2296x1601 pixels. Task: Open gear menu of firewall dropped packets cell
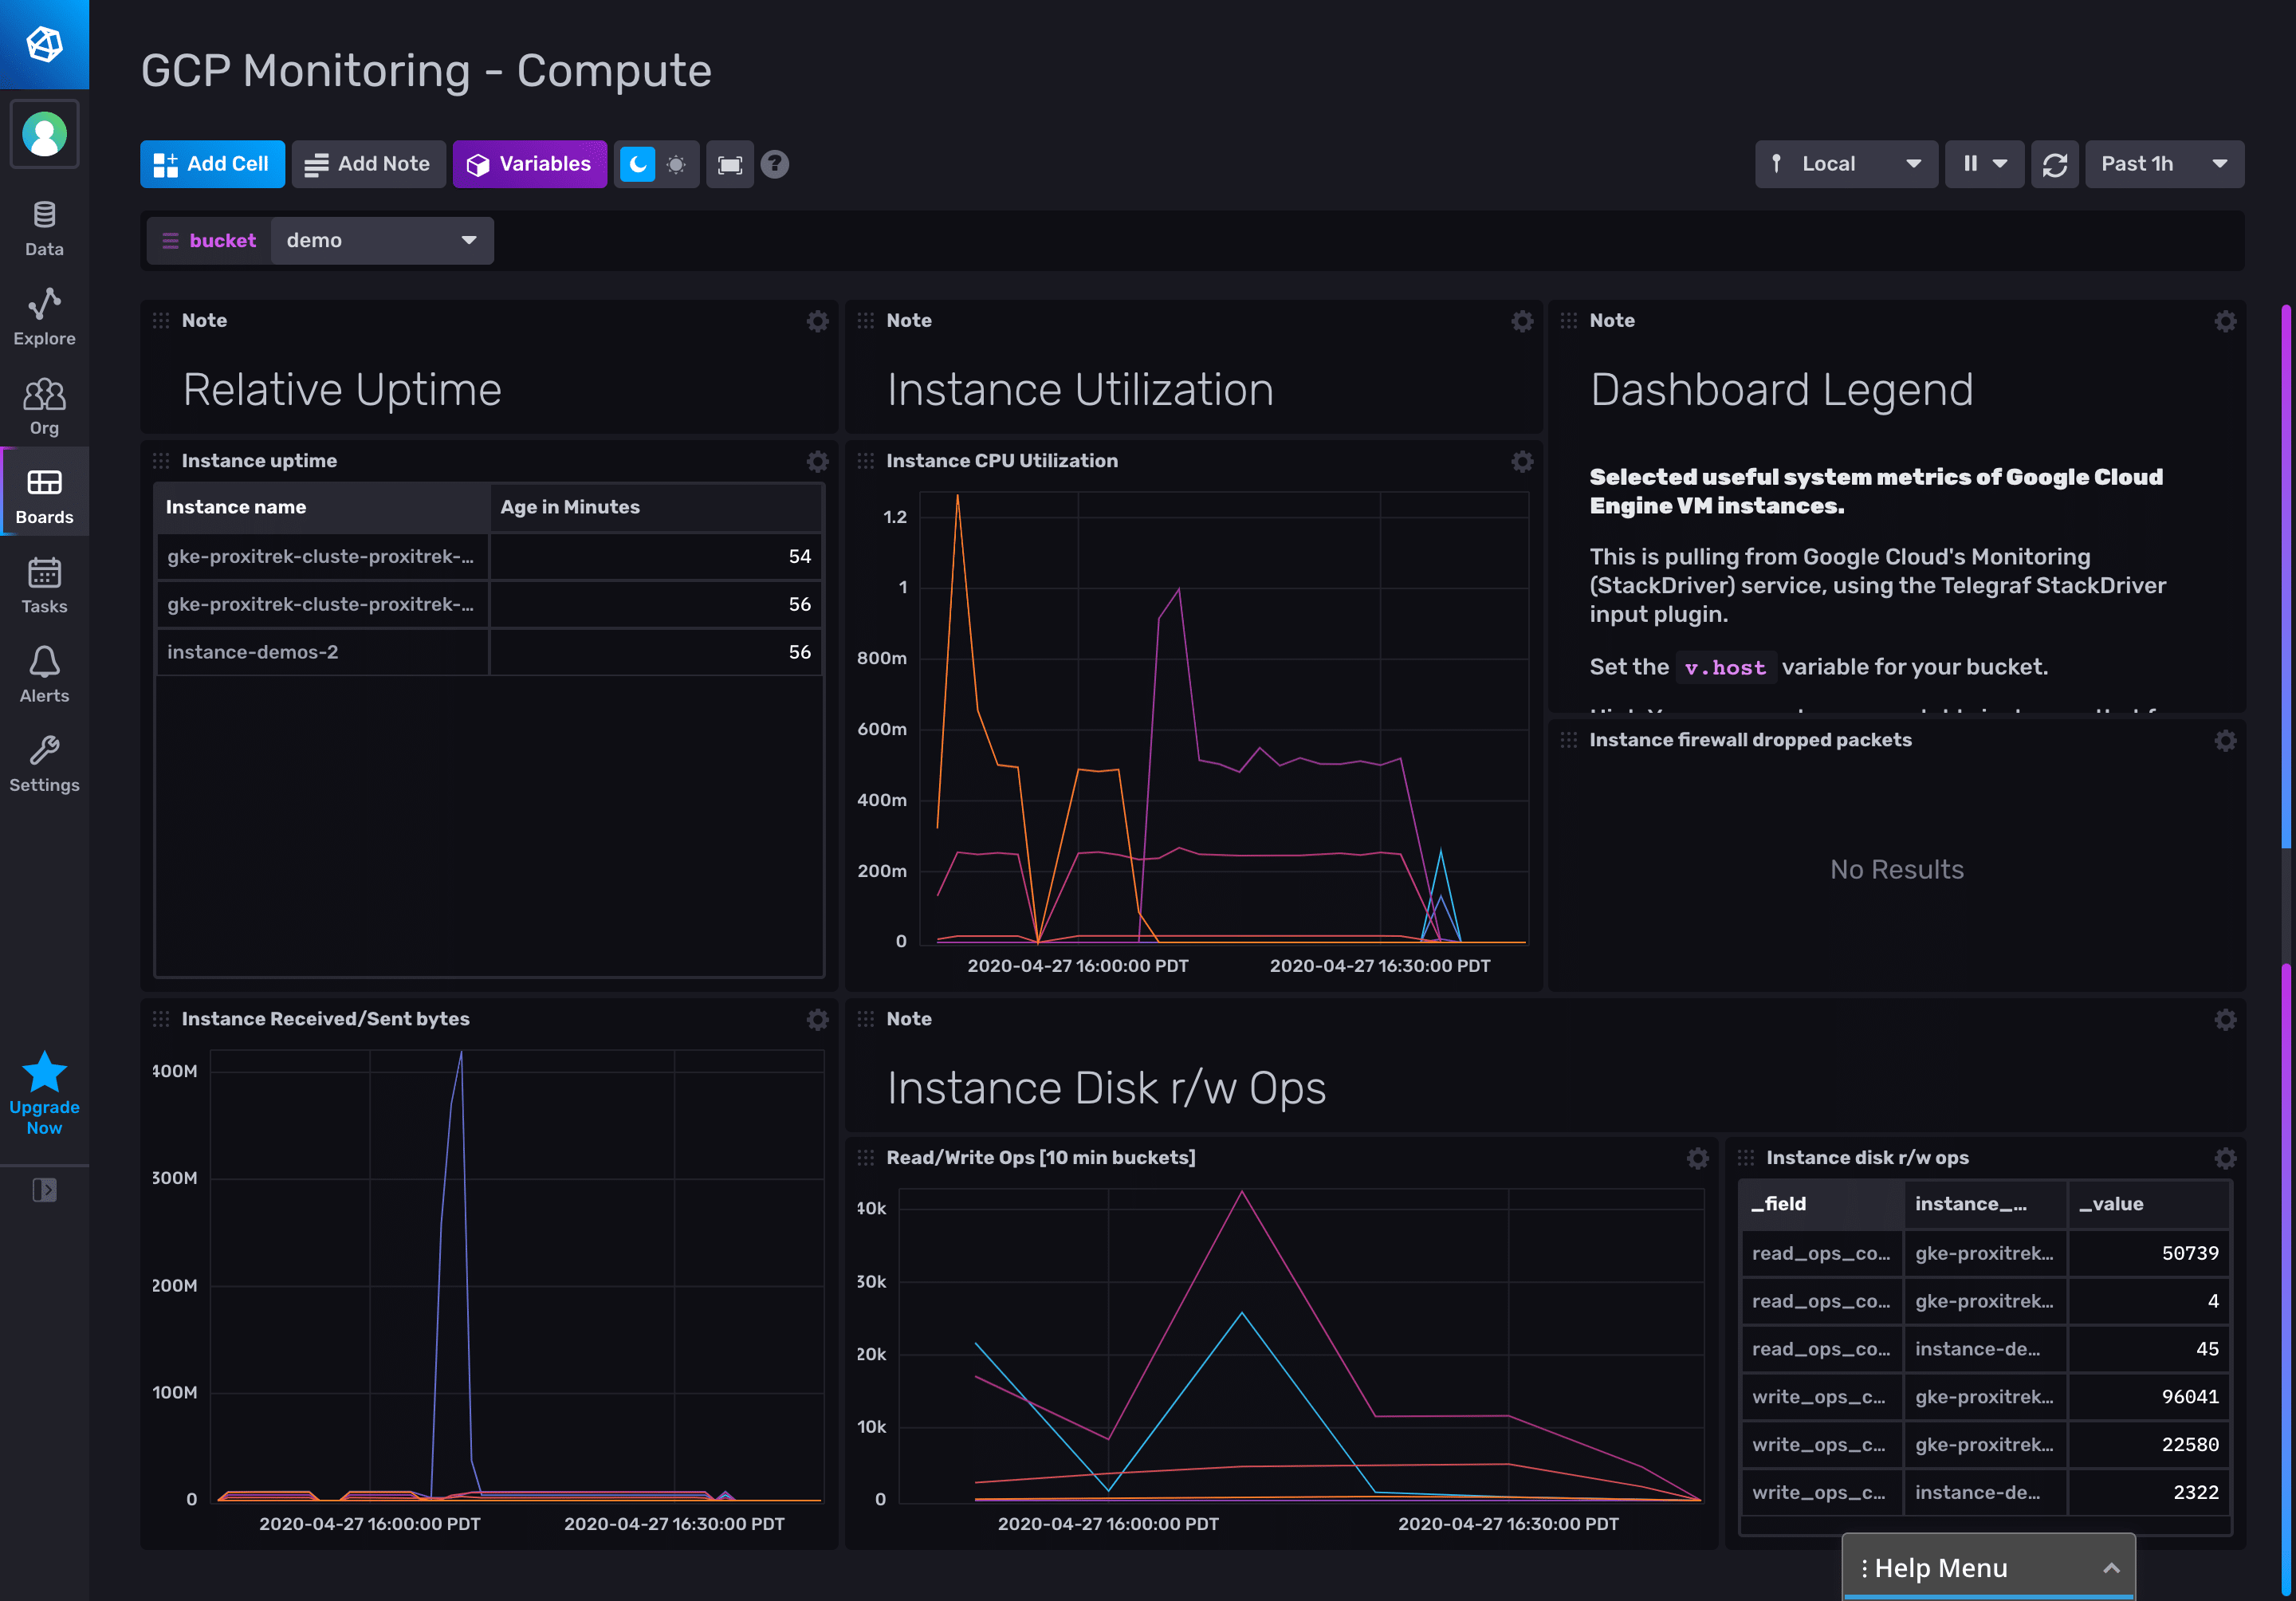point(2225,740)
